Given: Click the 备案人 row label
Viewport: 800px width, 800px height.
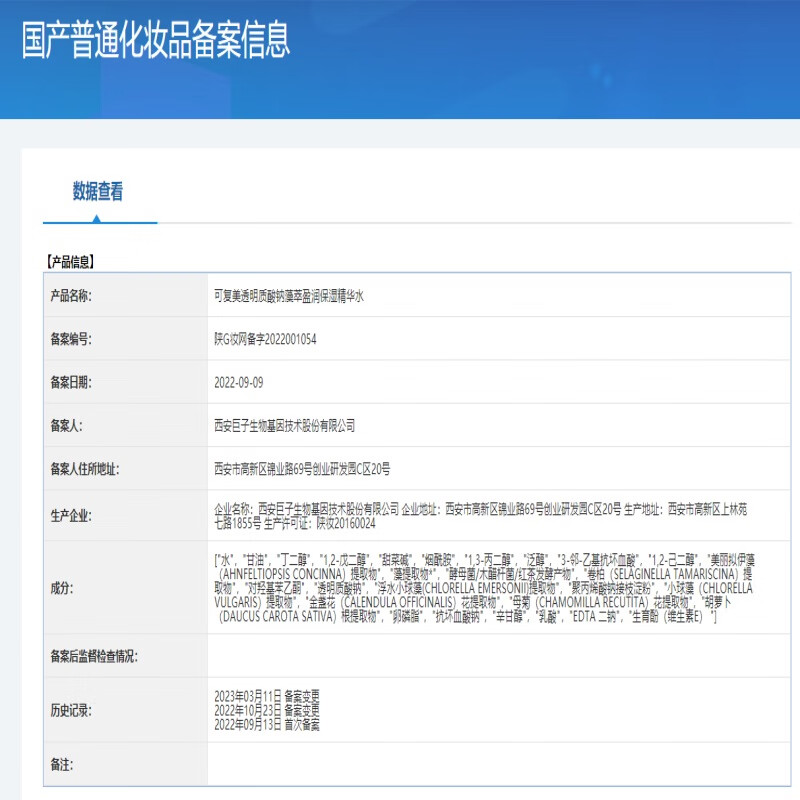Looking at the screenshot, I should [66, 425].
